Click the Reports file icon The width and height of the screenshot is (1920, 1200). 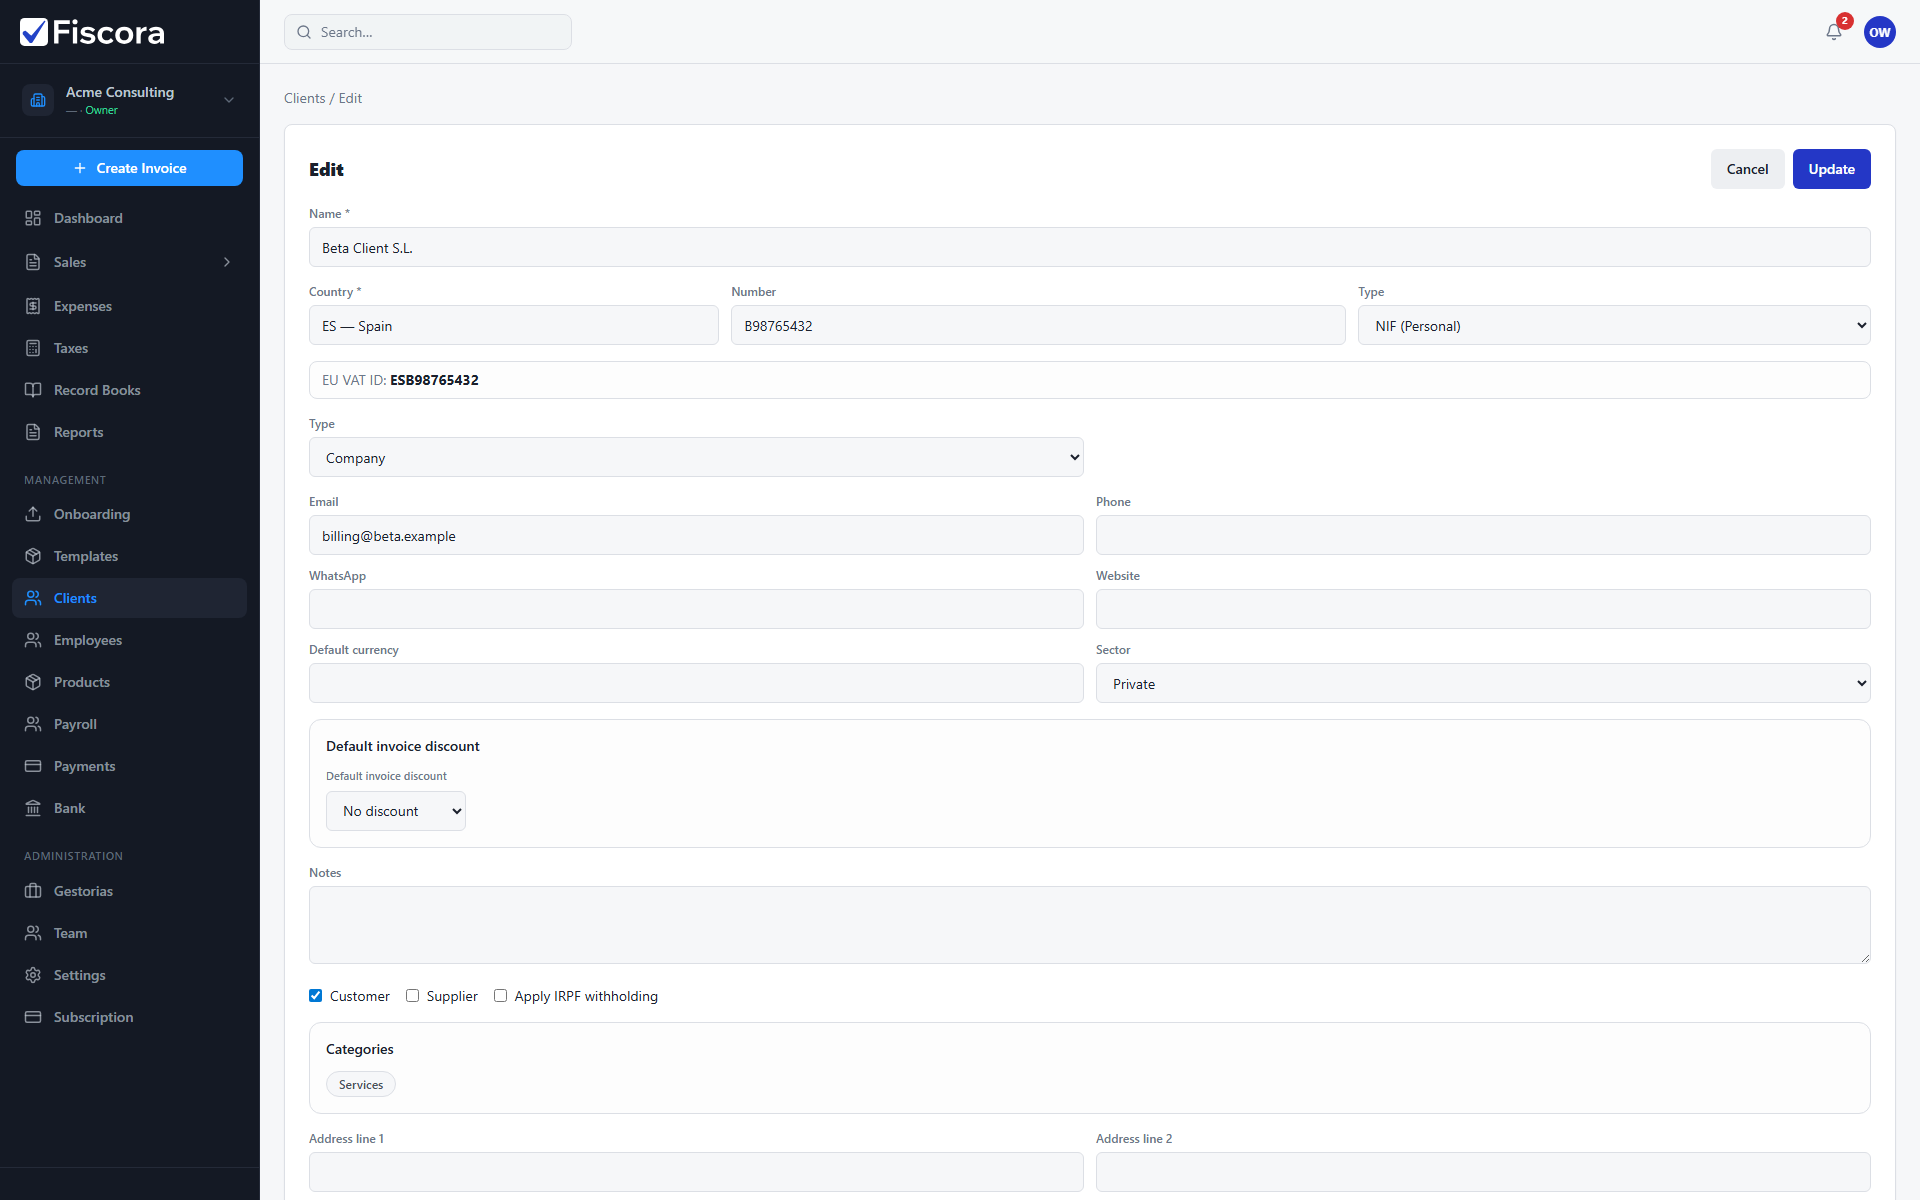pyautogui.click(x=33, y=432)
